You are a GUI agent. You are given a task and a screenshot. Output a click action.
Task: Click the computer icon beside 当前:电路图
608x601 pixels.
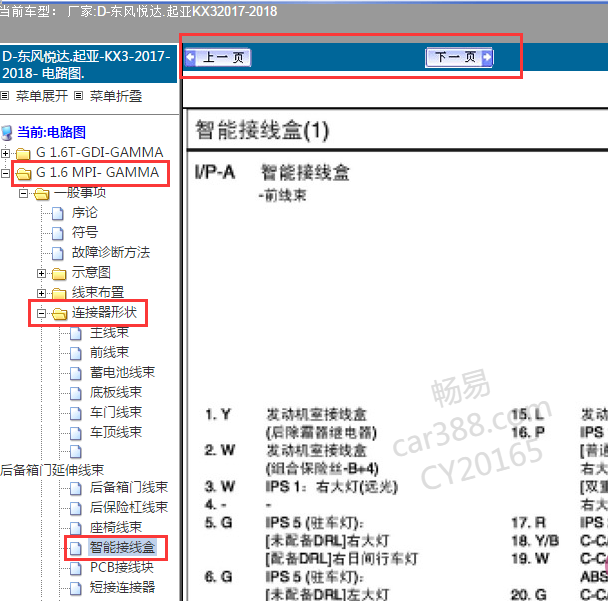pos(7,133)
